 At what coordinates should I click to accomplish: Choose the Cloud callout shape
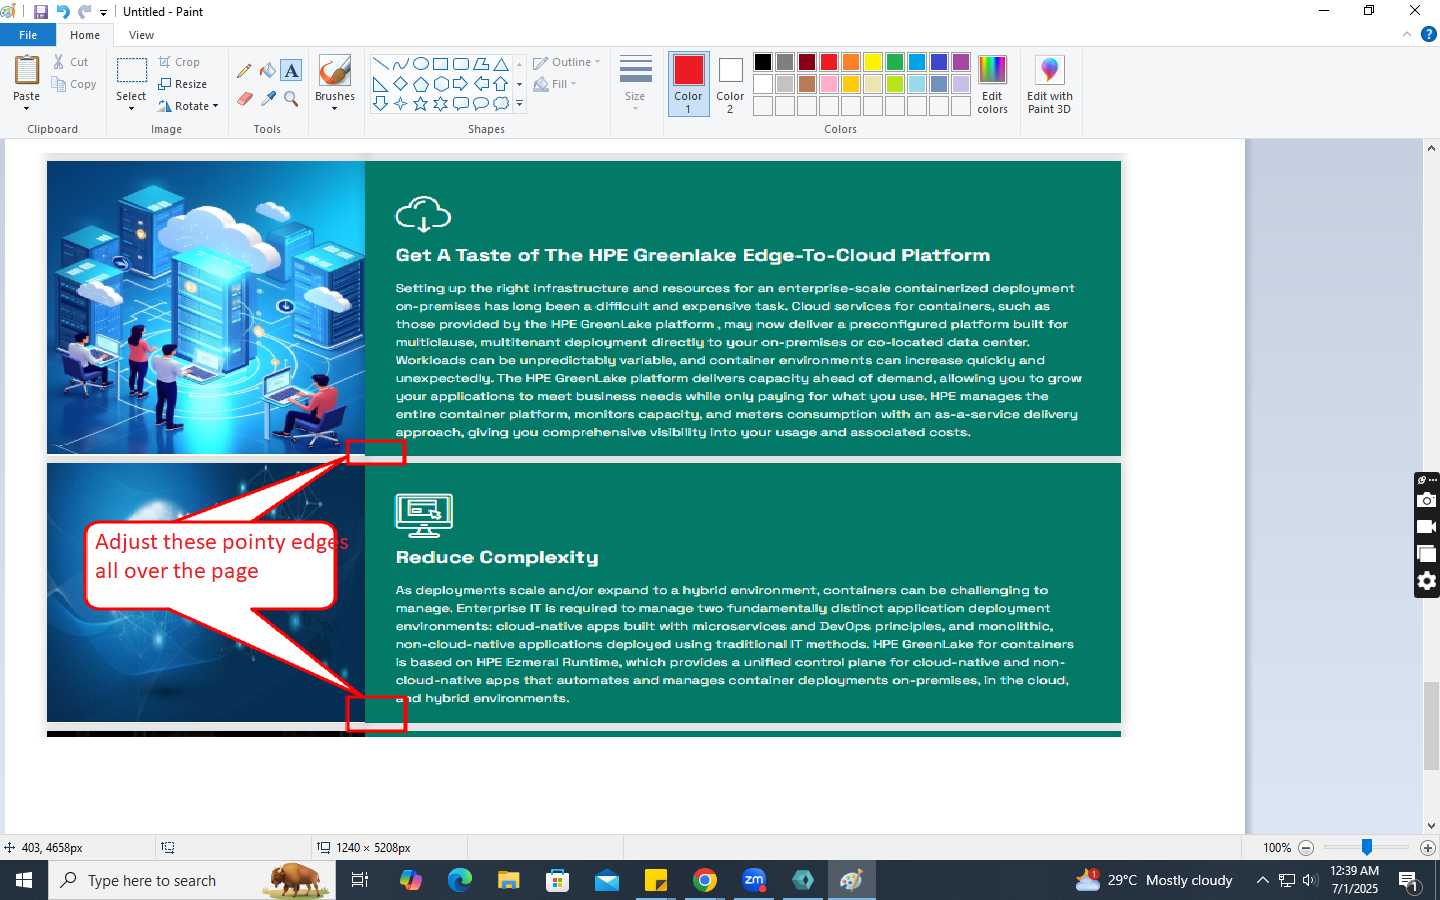coord(500,104)
